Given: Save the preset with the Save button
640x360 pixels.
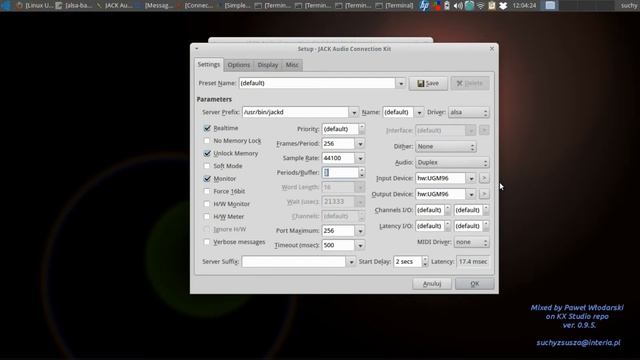Looking at the screenshot, I should click(x=428, y=83).
